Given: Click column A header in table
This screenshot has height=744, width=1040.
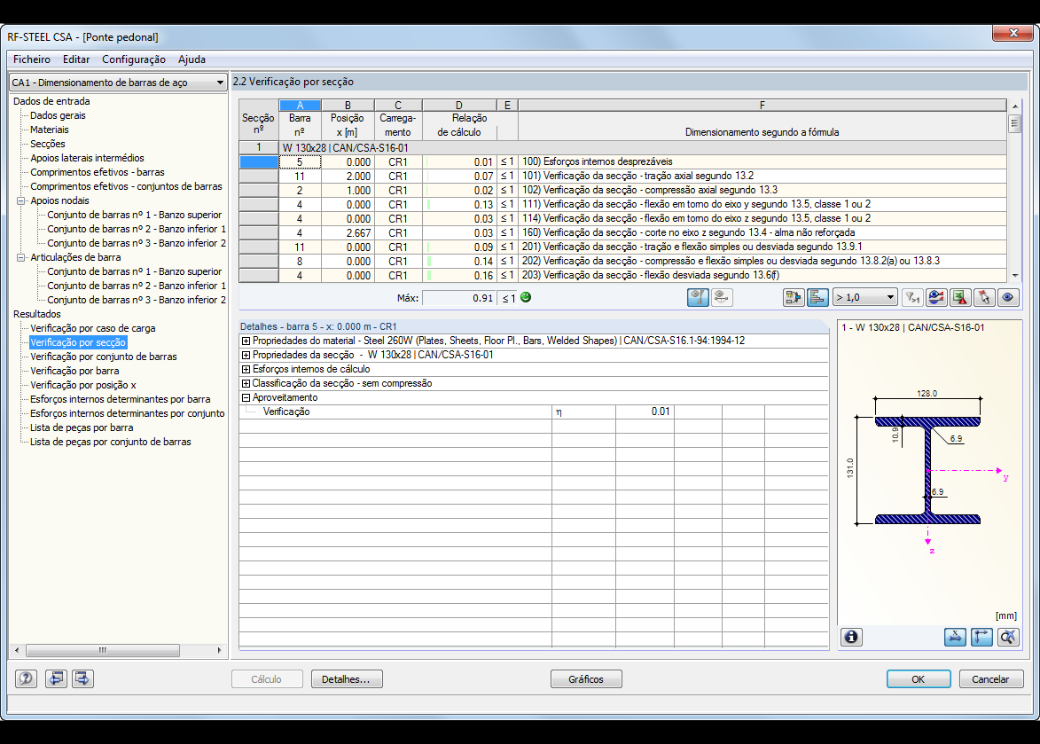Looking at the screenshot, I should pyautogui.click(x=300, y=105).
